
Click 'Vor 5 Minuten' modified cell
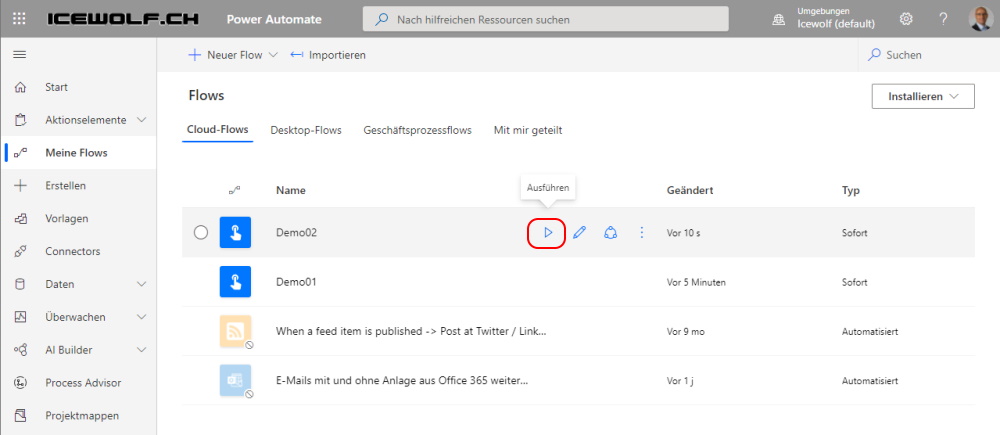coord(696,282)
